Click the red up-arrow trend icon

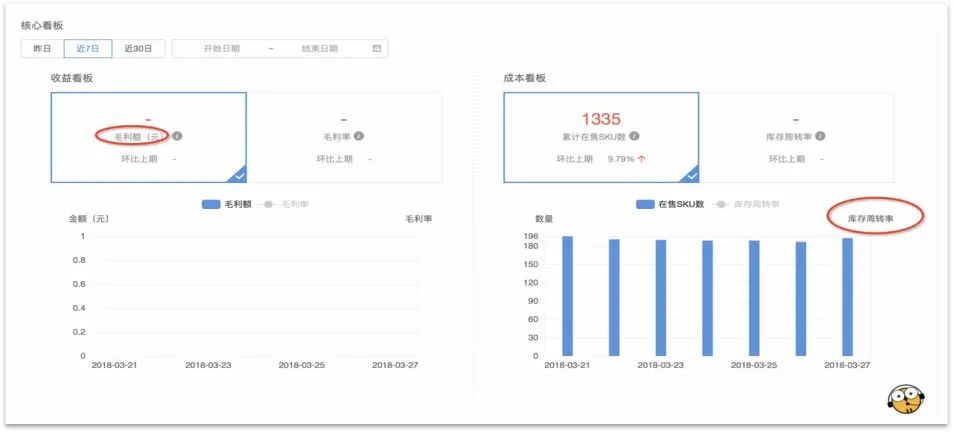pos(642,159)
